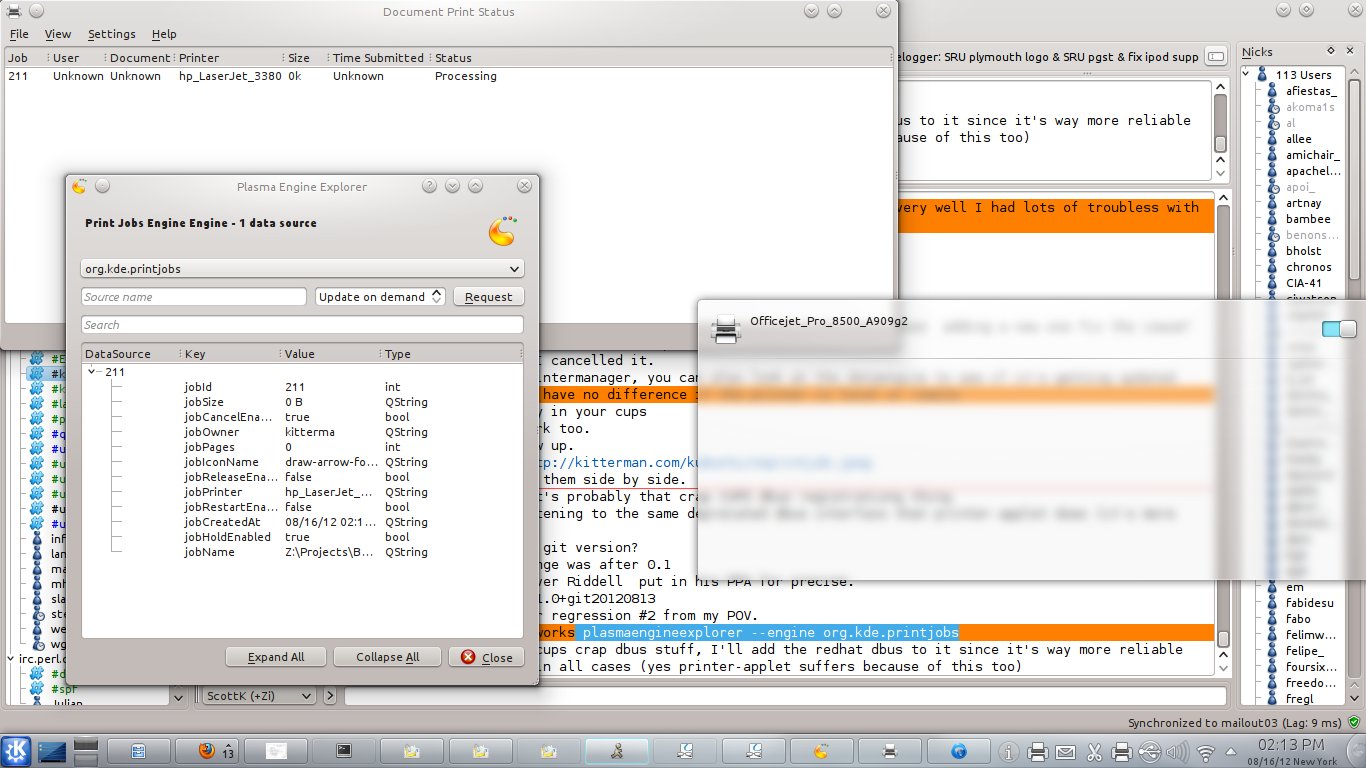The image size is (1366, 768).
Task: Click the Officejet_Pro_8500 printer icon
Action: tap(725, 329)
